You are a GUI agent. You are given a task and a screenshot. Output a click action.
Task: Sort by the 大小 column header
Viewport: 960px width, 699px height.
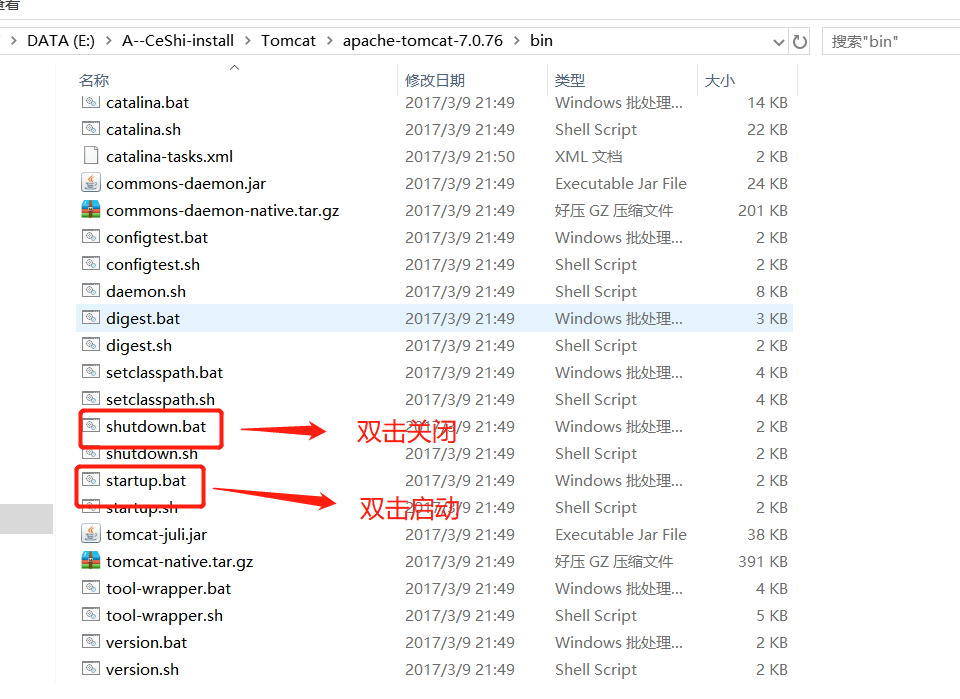click(719, 80)
